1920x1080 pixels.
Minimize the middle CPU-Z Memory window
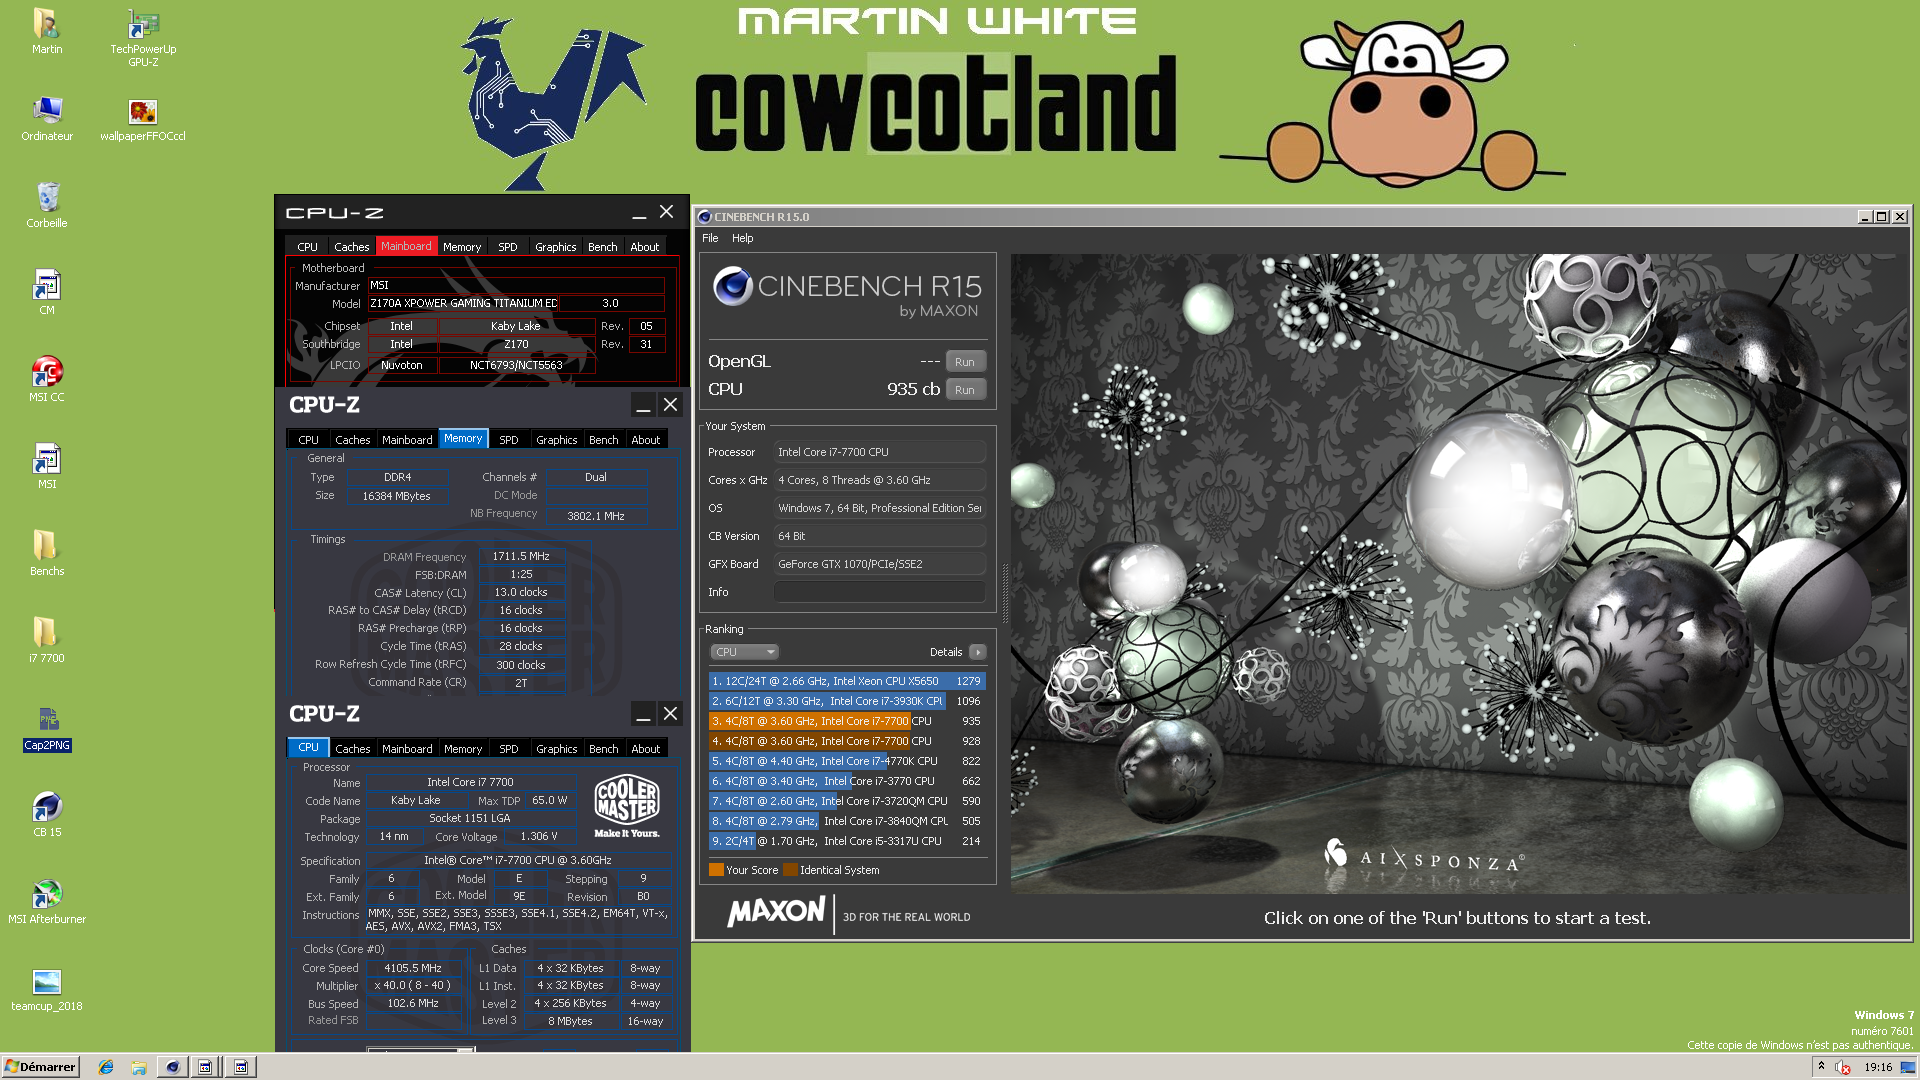pyautogui.click(x=644, y=406)
